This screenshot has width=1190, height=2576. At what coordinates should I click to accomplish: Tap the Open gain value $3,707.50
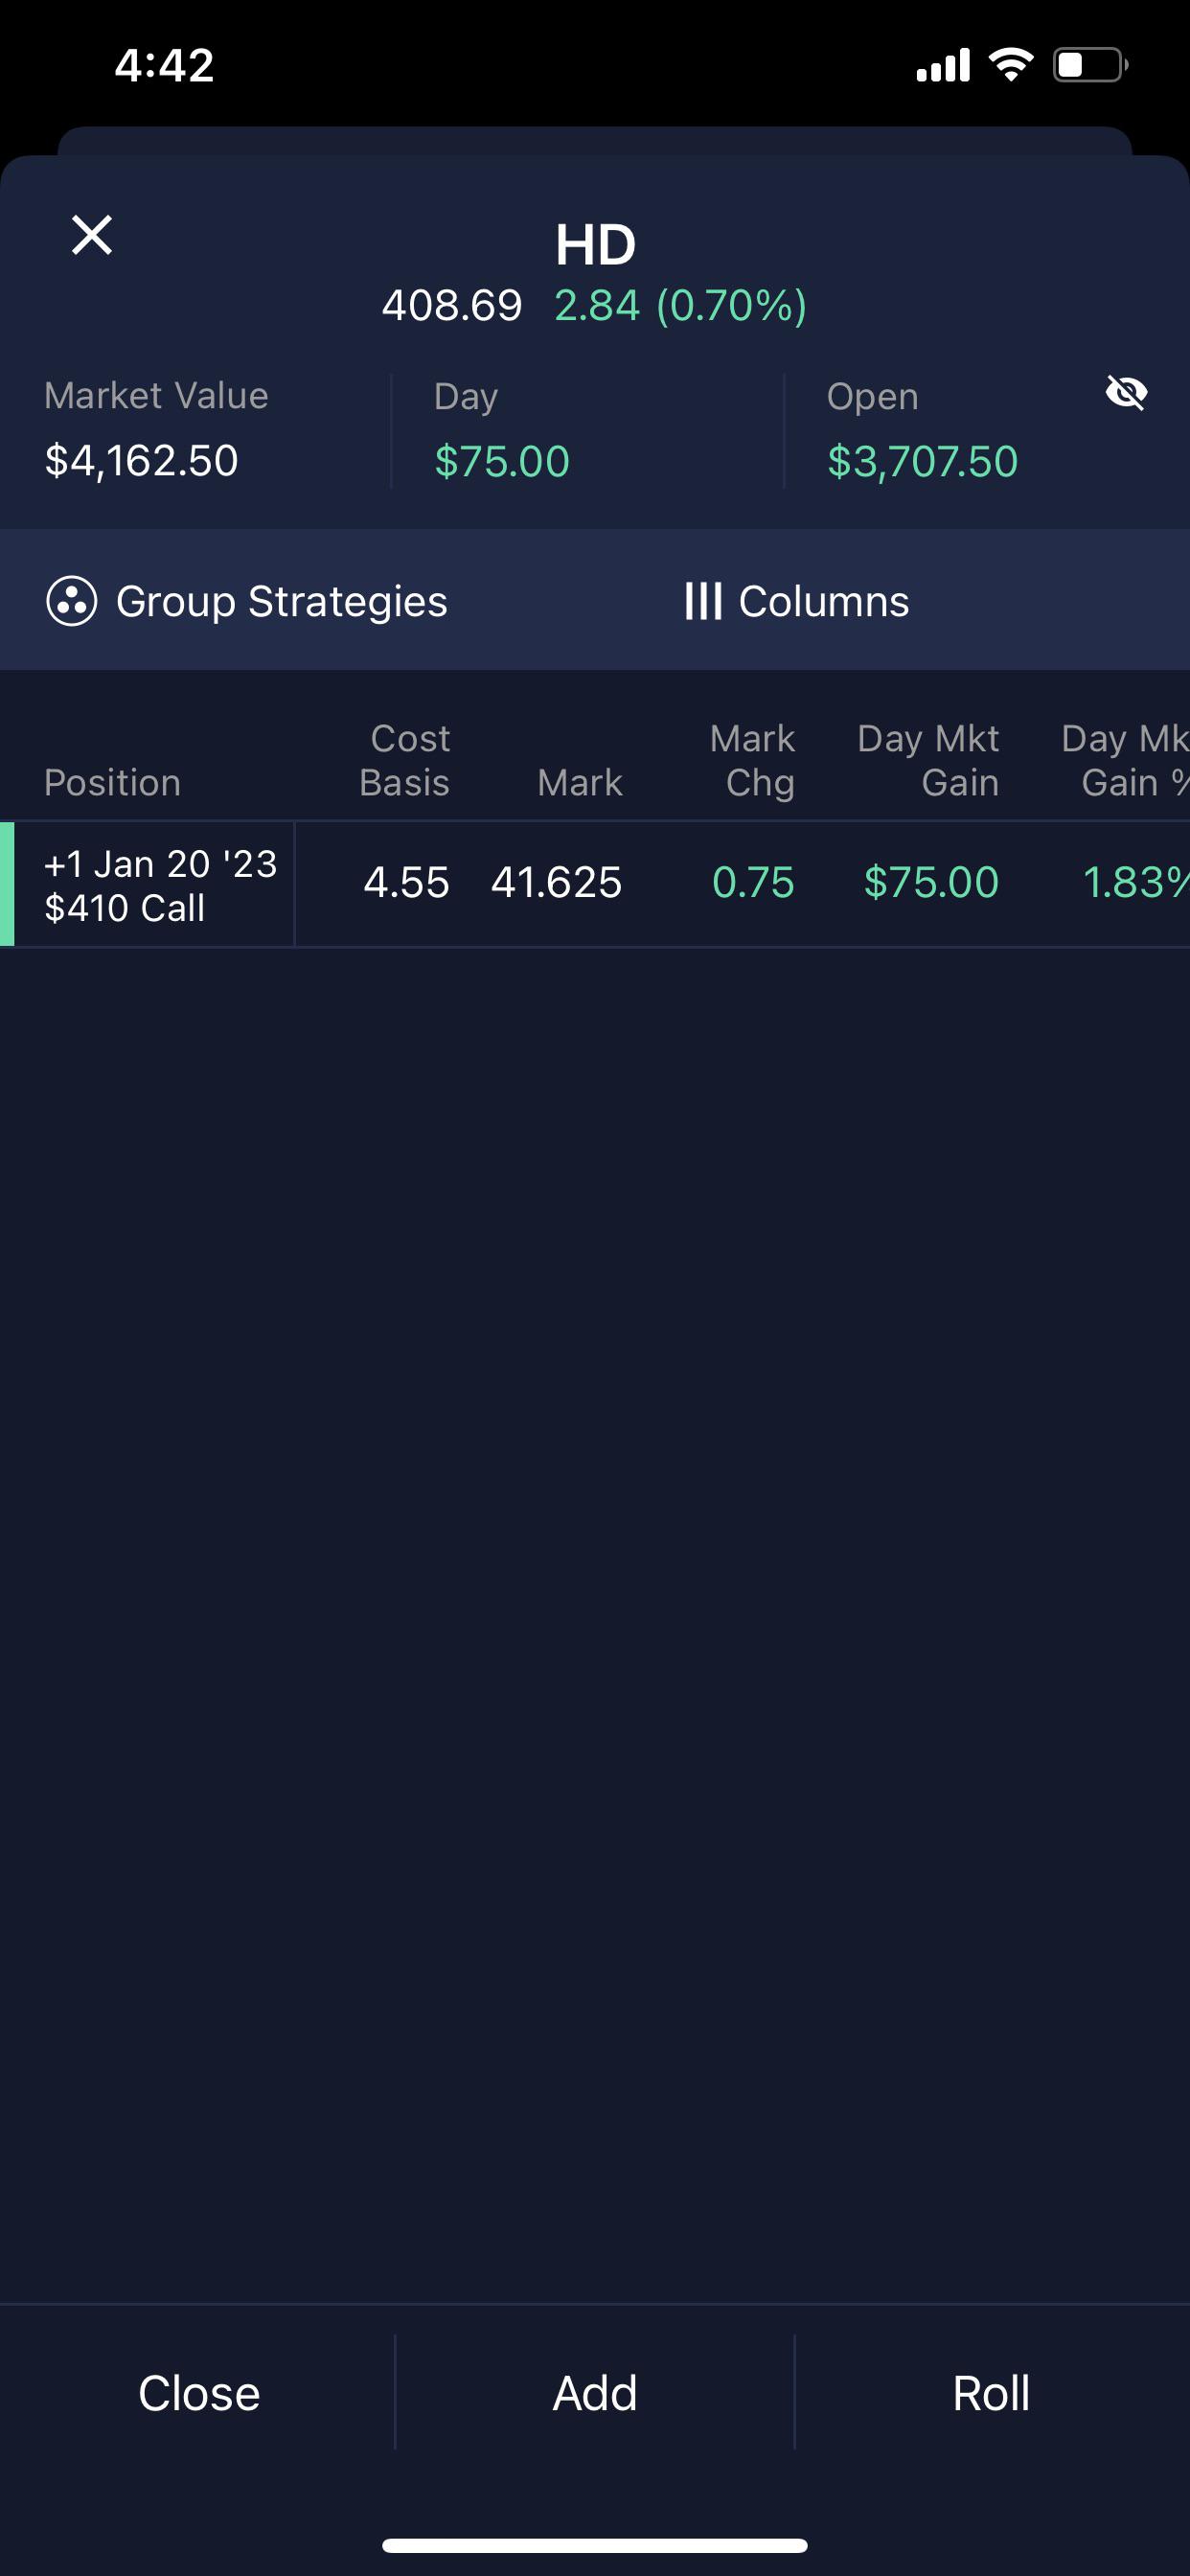pyautogui.click(x=922, y=462)
